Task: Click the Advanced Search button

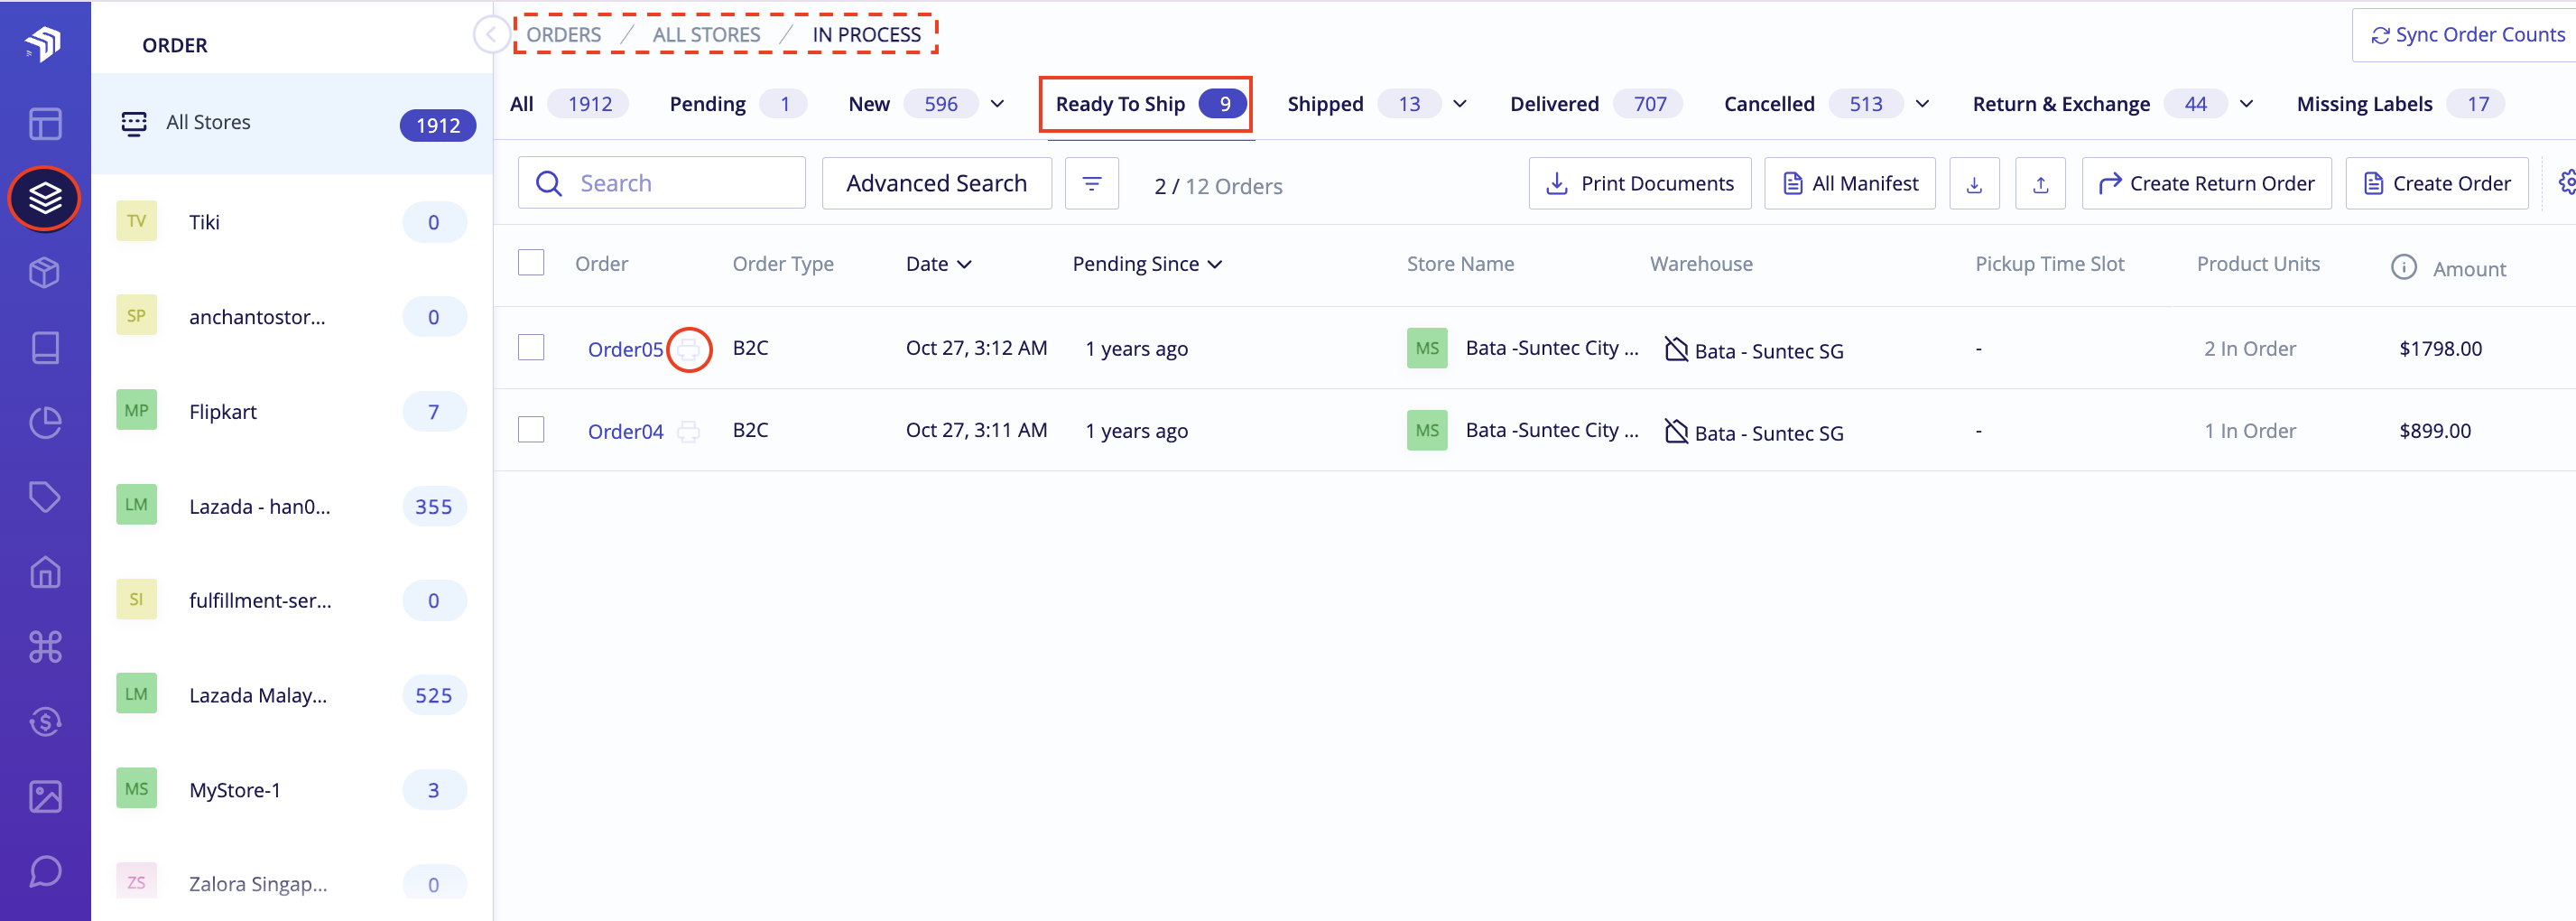Action: (x=936, y=183)
